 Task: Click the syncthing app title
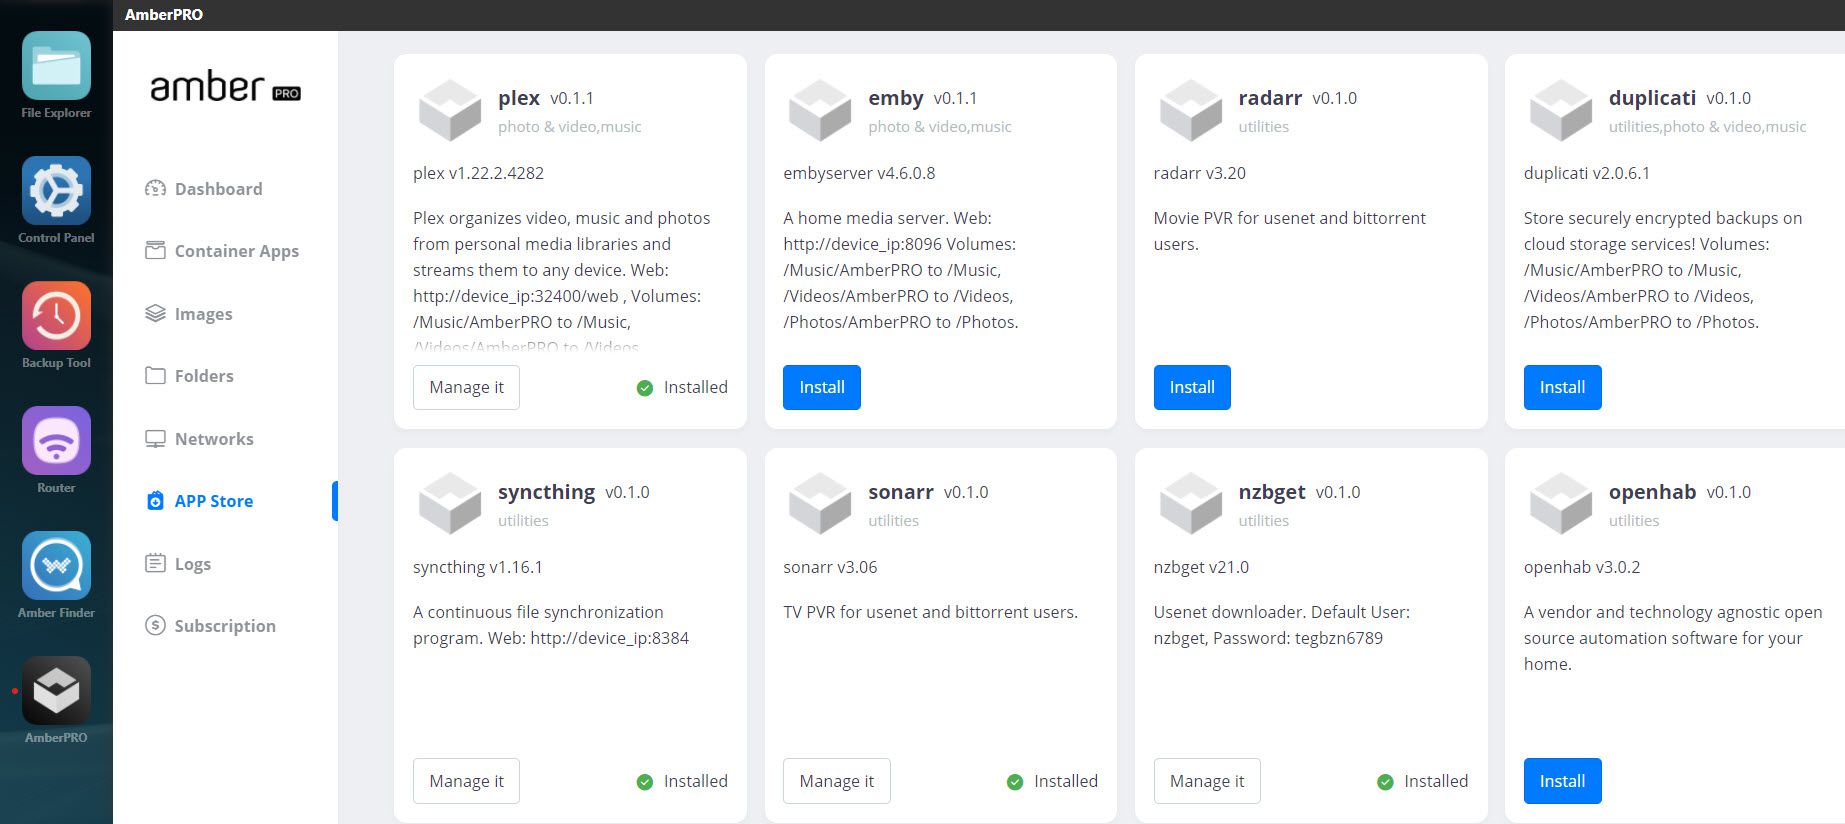(x=546, y=492)
